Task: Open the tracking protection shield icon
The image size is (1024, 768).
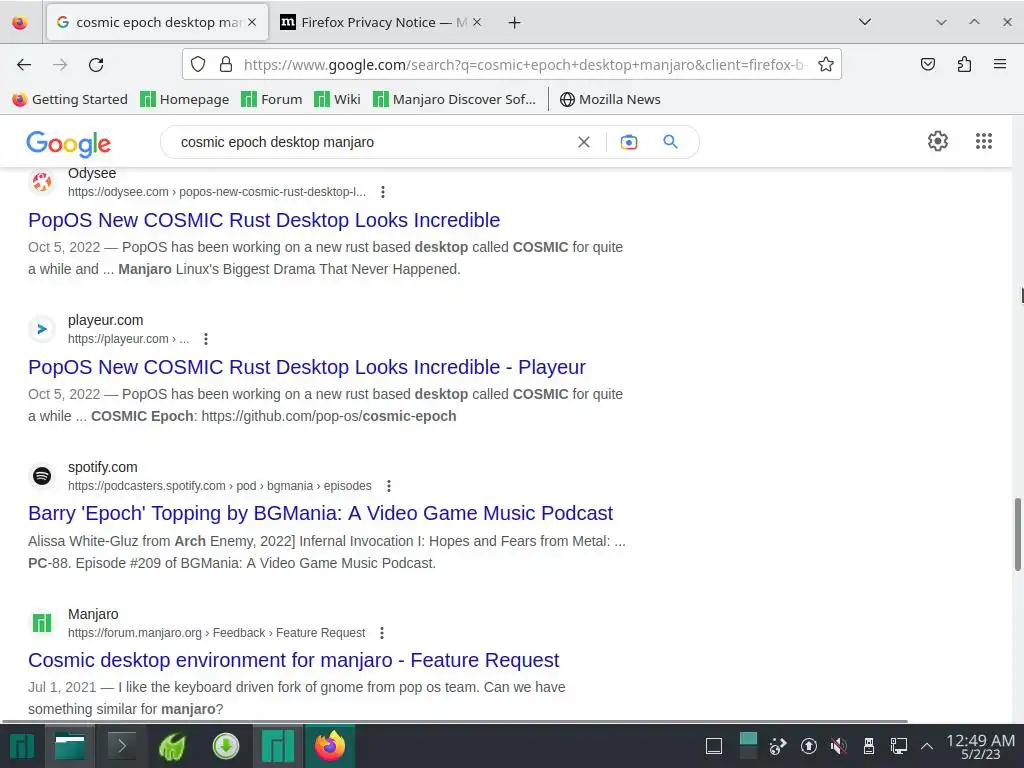Action: click(x=198, y=64)
